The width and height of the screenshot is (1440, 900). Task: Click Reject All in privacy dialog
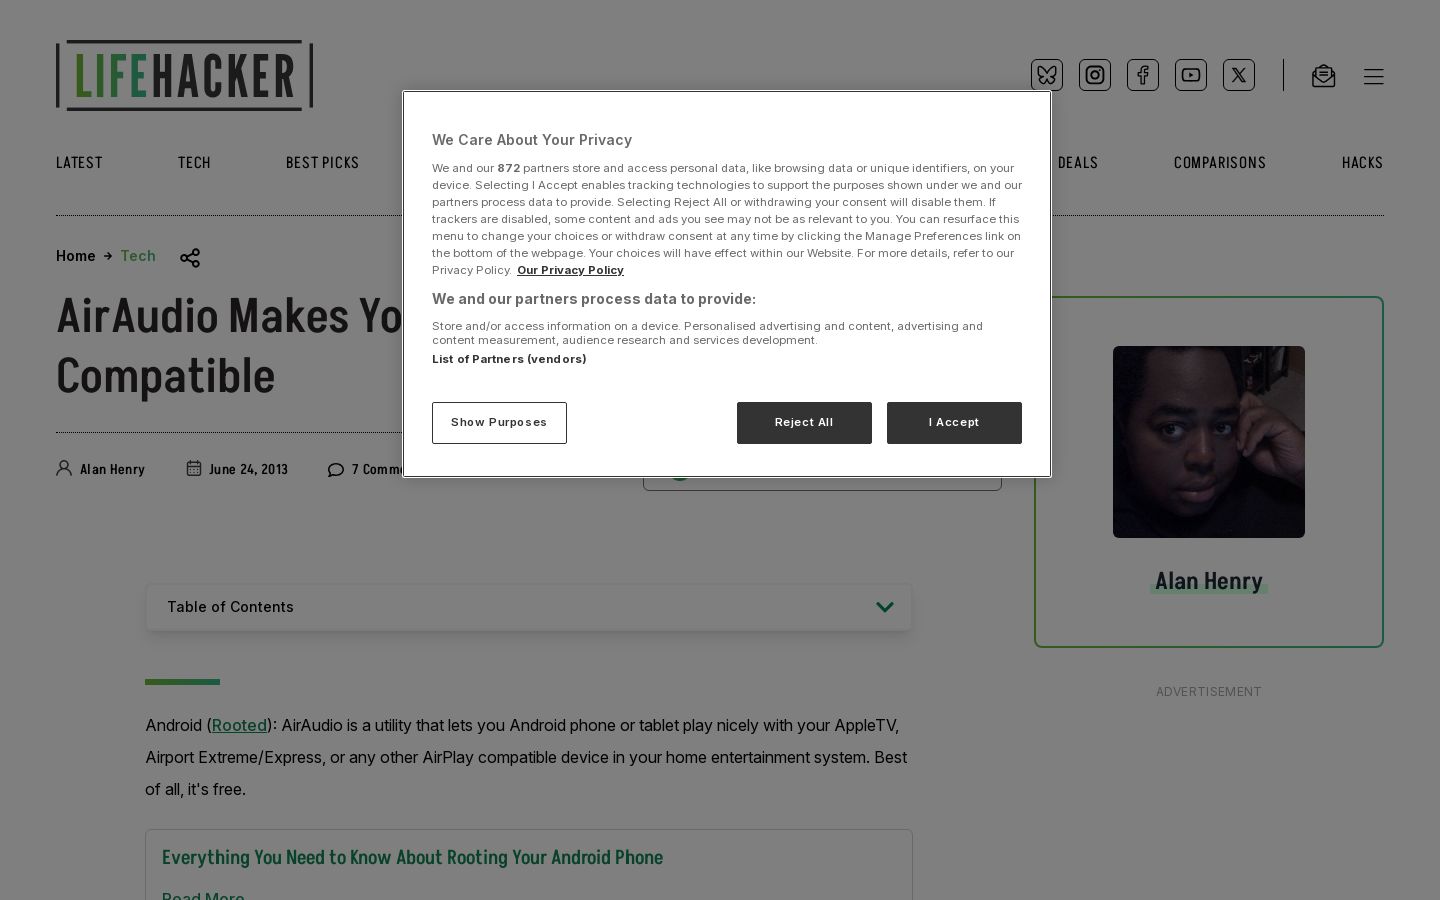(804, 423)
